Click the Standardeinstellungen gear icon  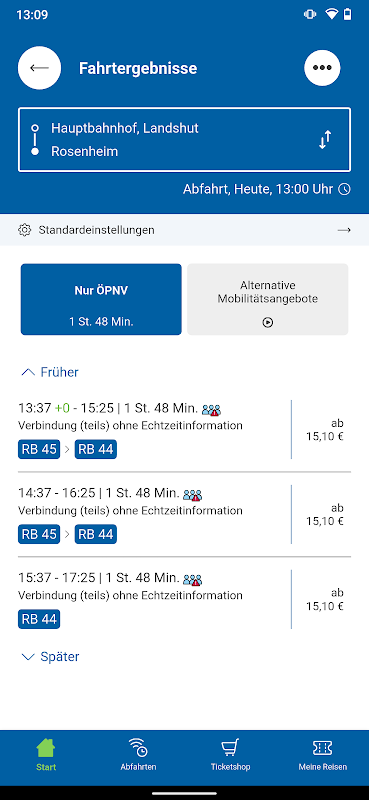24,230
